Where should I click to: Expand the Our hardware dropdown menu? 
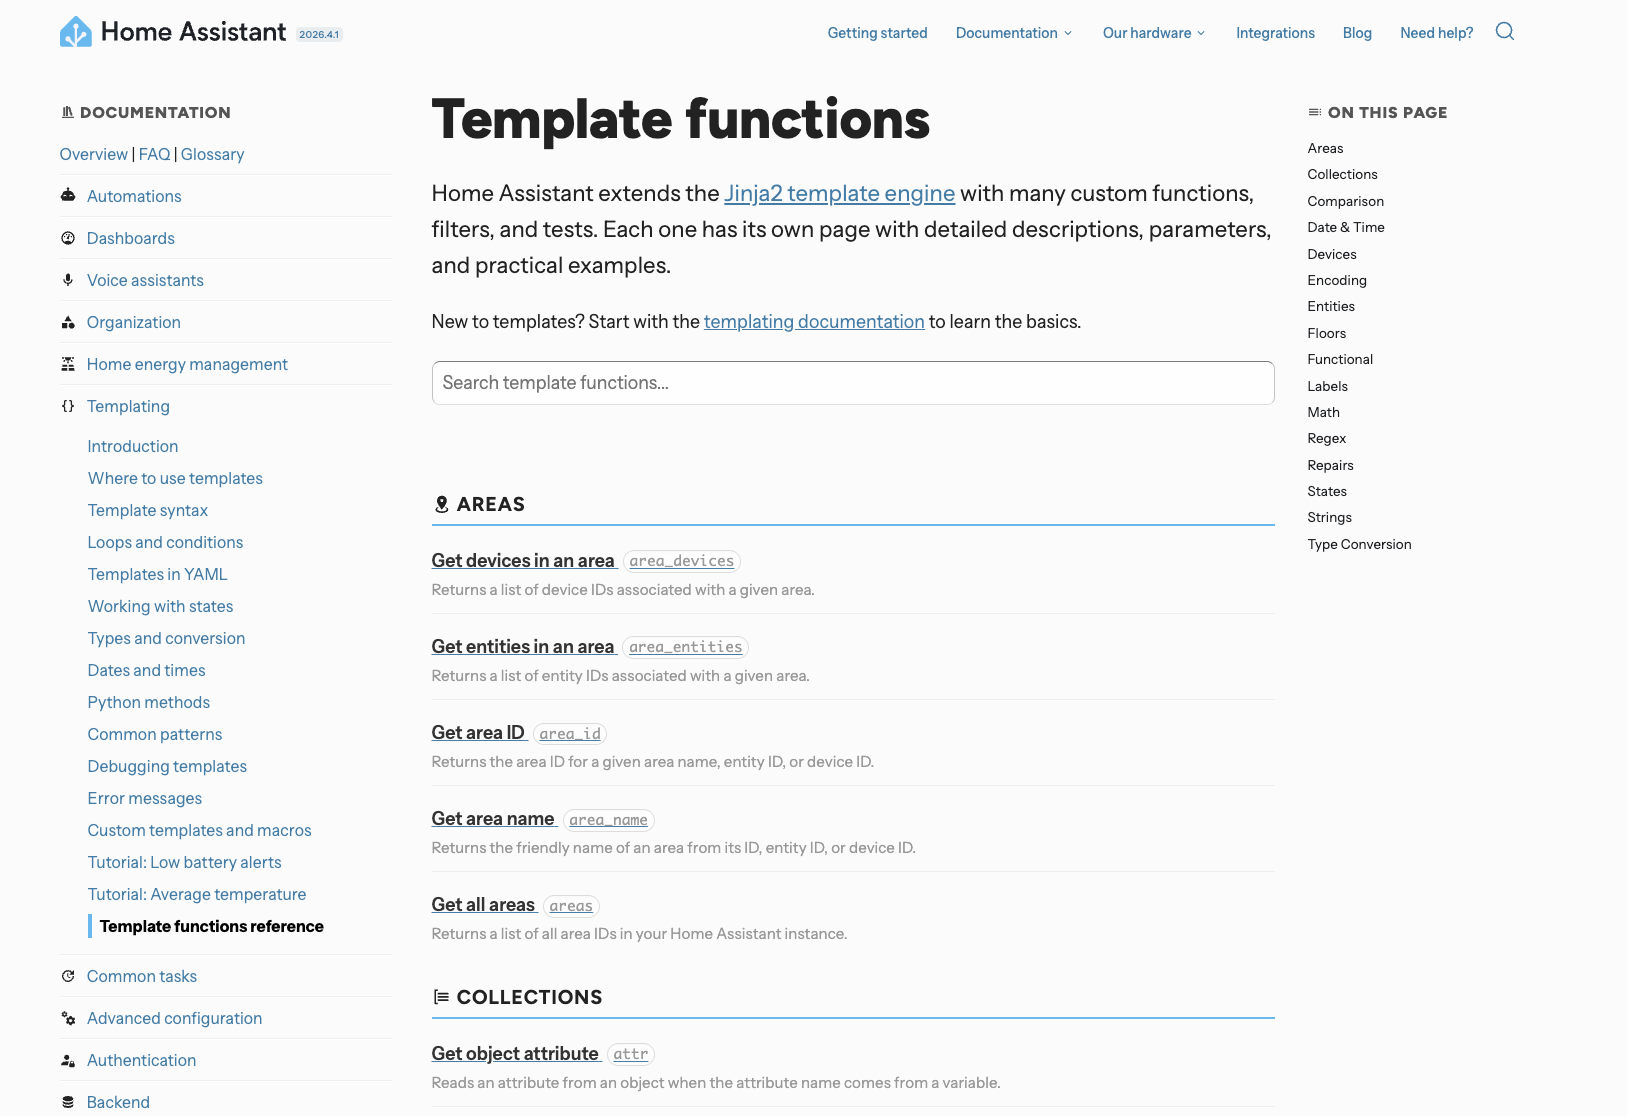[1154, 33]
